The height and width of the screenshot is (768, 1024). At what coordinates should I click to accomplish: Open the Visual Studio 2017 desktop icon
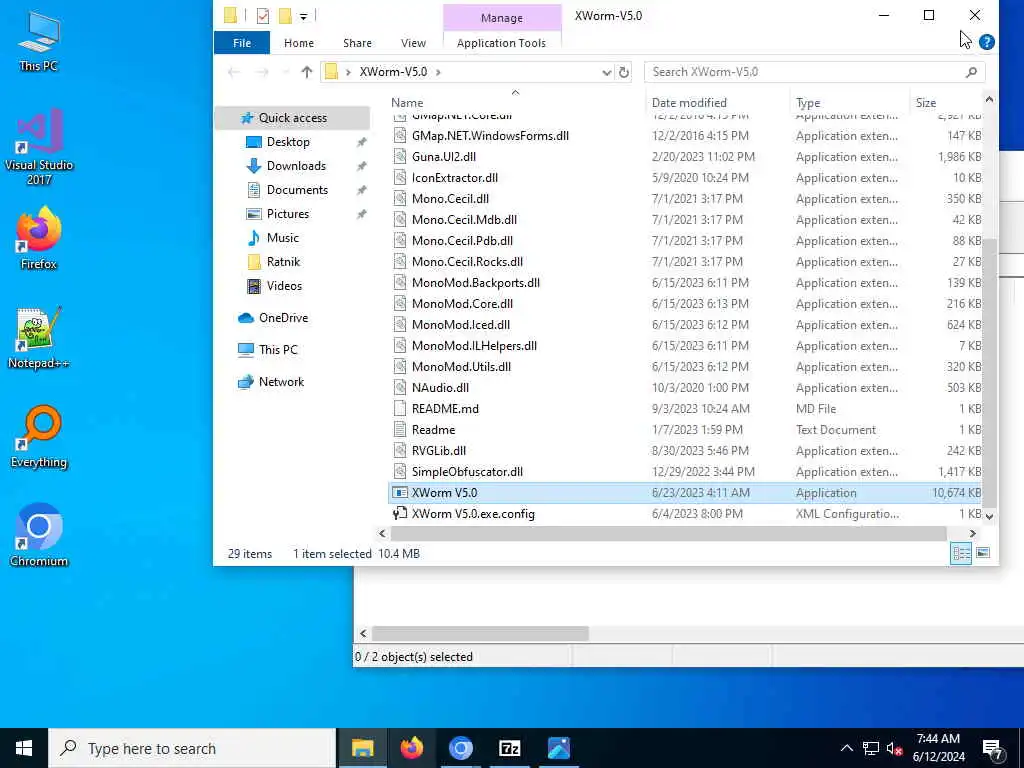tap(39, 148)
